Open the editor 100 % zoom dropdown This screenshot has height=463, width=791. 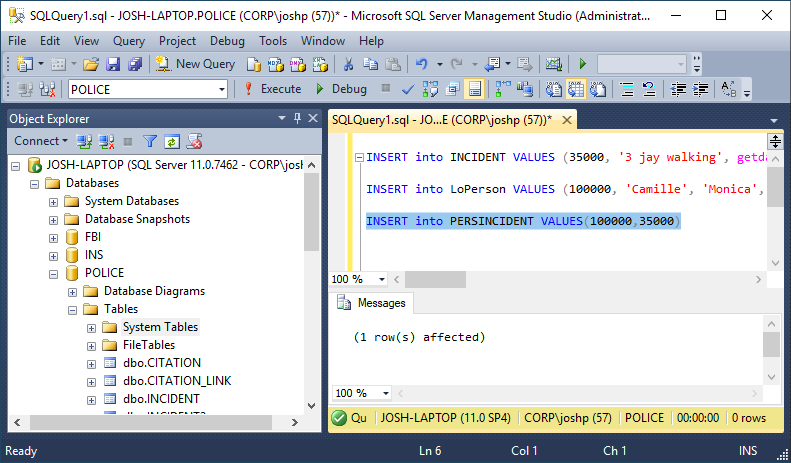[x=382, y=279]
